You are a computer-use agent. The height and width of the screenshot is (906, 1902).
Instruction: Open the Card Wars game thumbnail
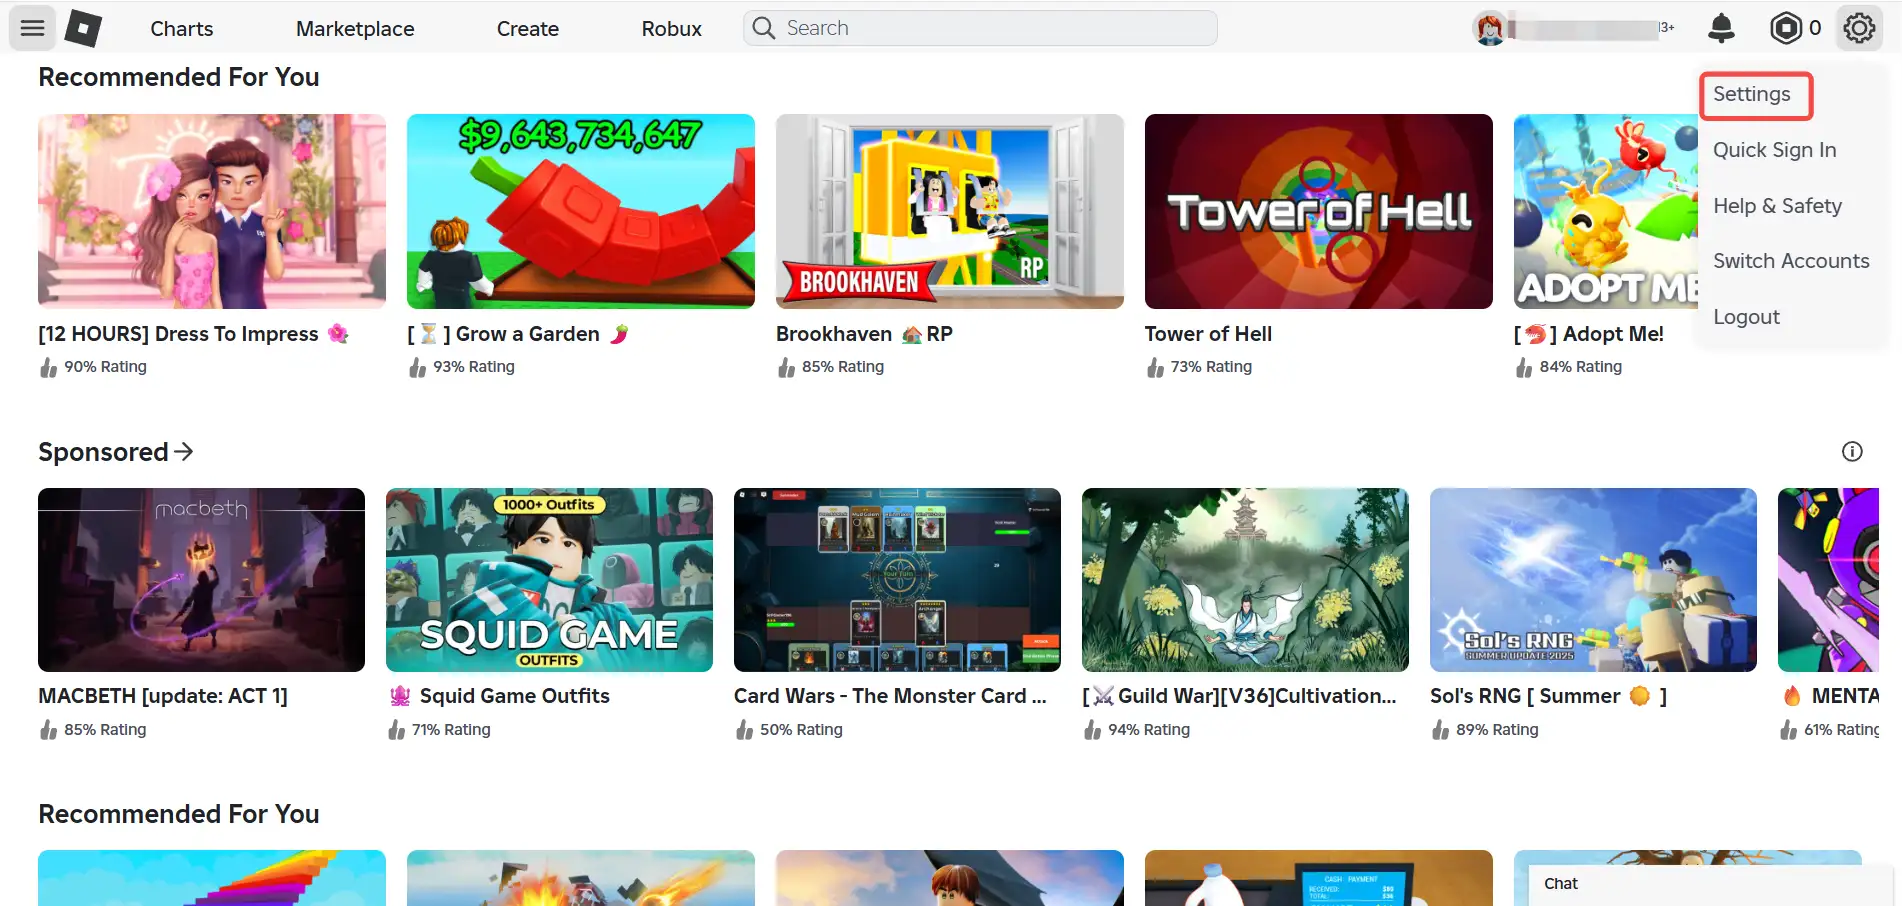tap(897, 580)
